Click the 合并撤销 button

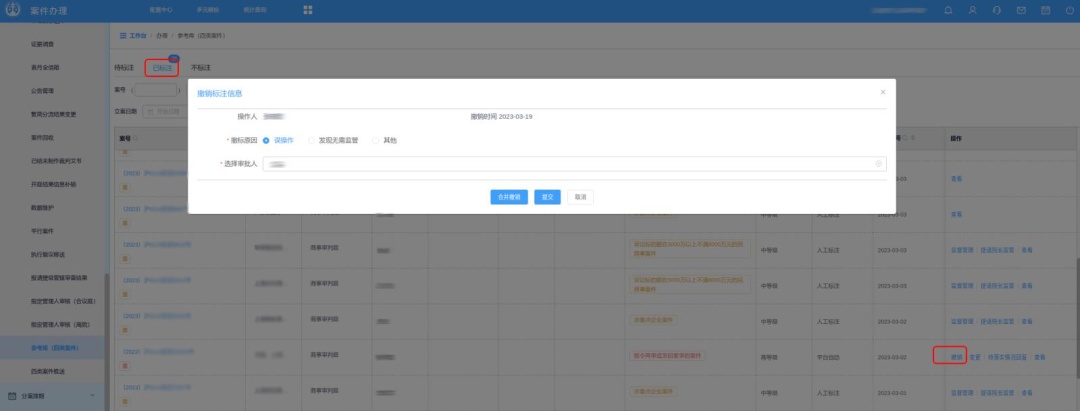point(509,197)
